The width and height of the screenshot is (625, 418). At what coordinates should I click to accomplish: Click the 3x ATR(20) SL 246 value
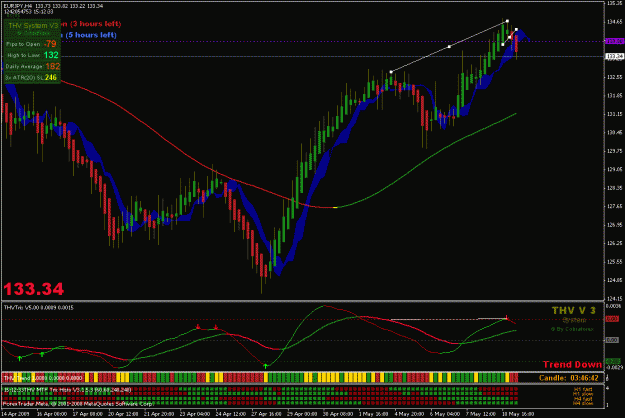pos(51,77)
